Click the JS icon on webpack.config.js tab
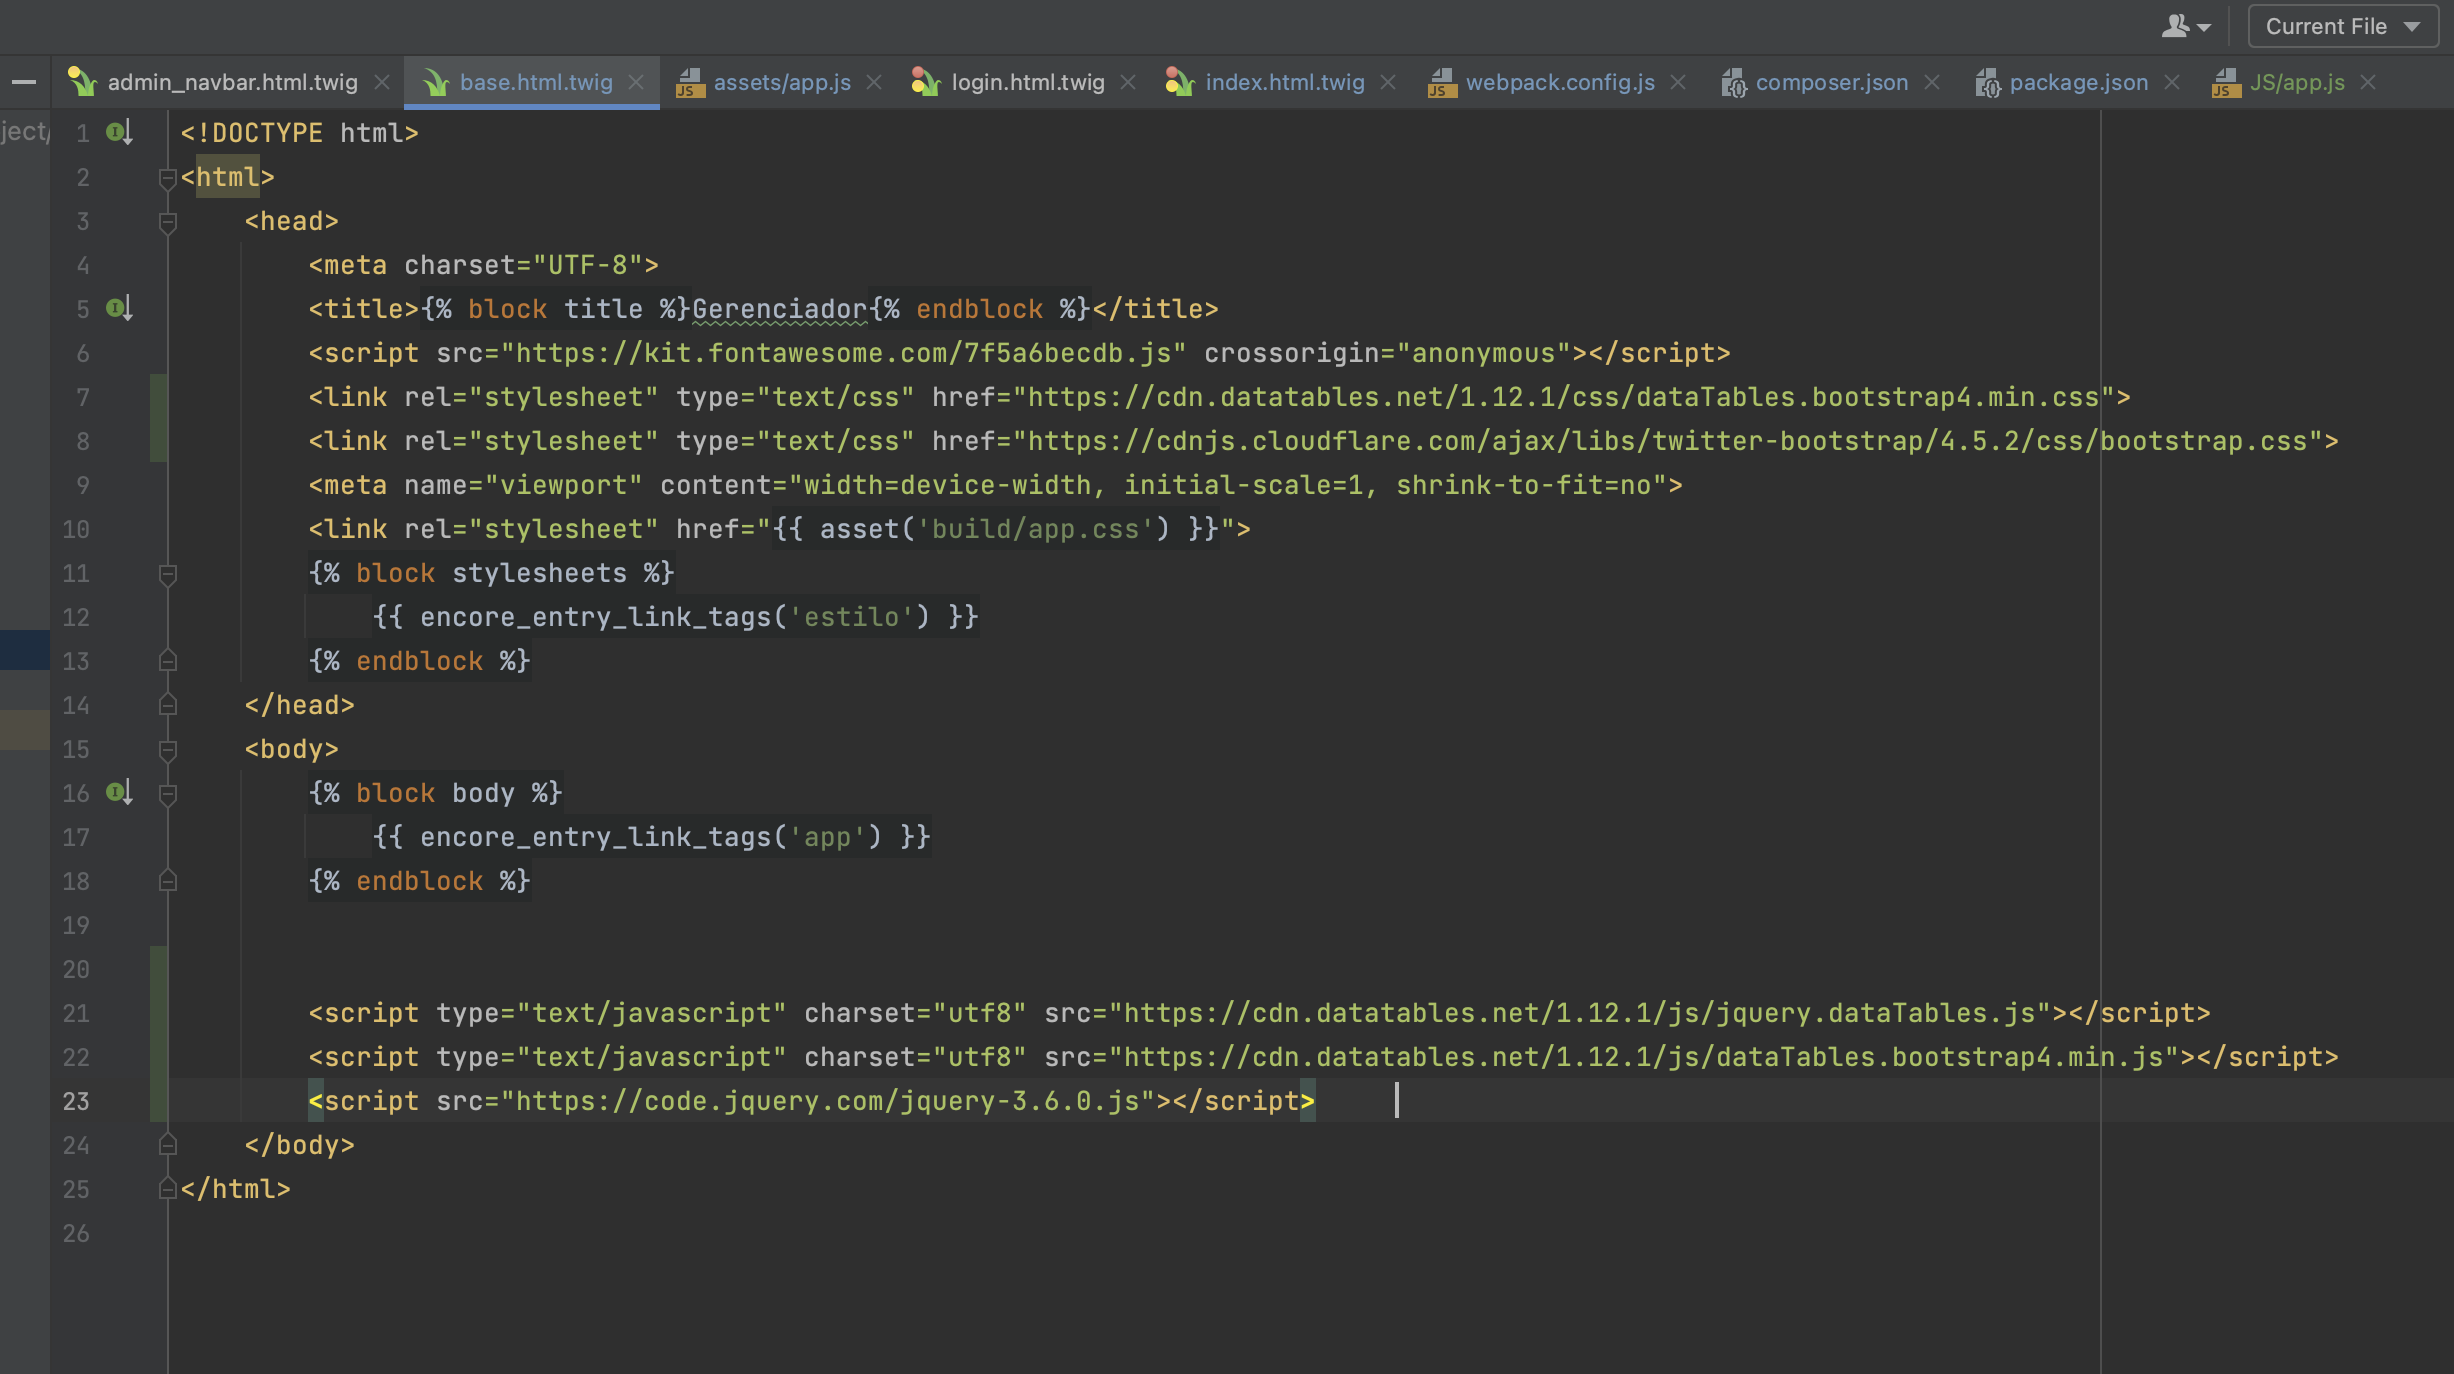2454x1374 pixels. [x=1442, y=82]
